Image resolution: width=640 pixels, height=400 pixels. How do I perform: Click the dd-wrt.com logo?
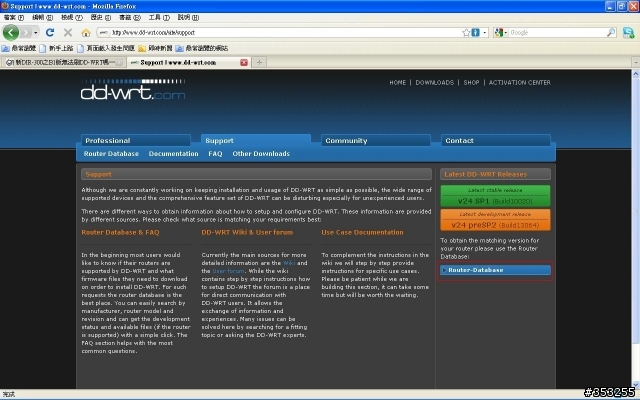pyautogui.click(x=133, y=90)
